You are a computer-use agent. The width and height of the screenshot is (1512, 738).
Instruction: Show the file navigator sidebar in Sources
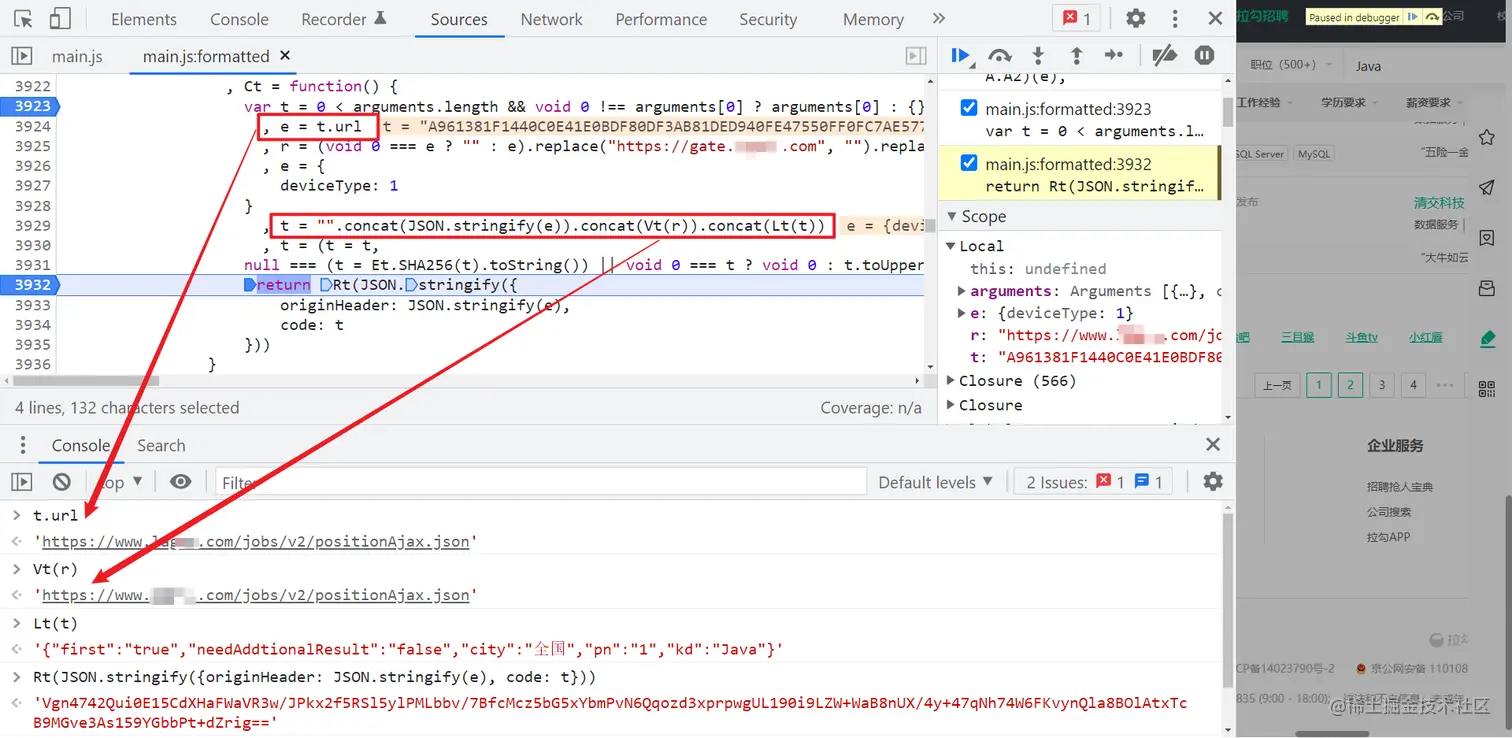[21, 56]
